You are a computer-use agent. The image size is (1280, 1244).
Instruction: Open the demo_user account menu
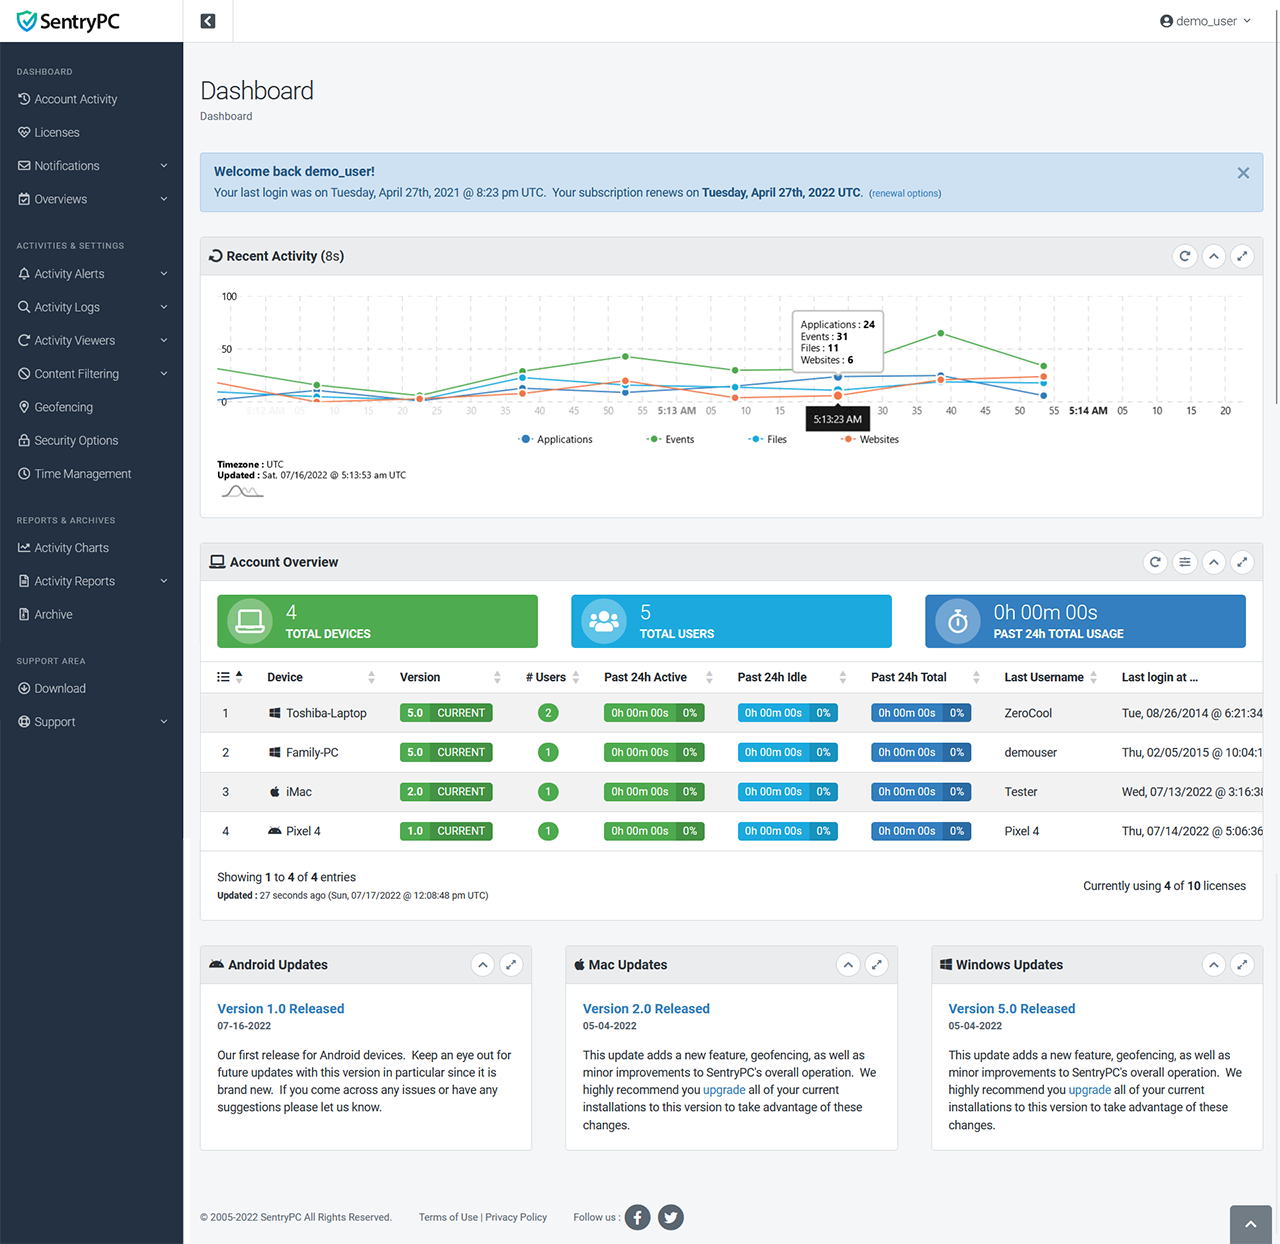(x=1205, y=21)
